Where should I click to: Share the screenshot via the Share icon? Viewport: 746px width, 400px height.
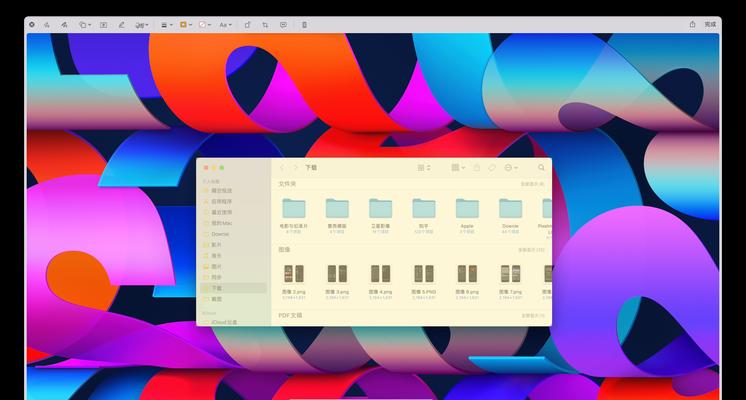(692, 24)
